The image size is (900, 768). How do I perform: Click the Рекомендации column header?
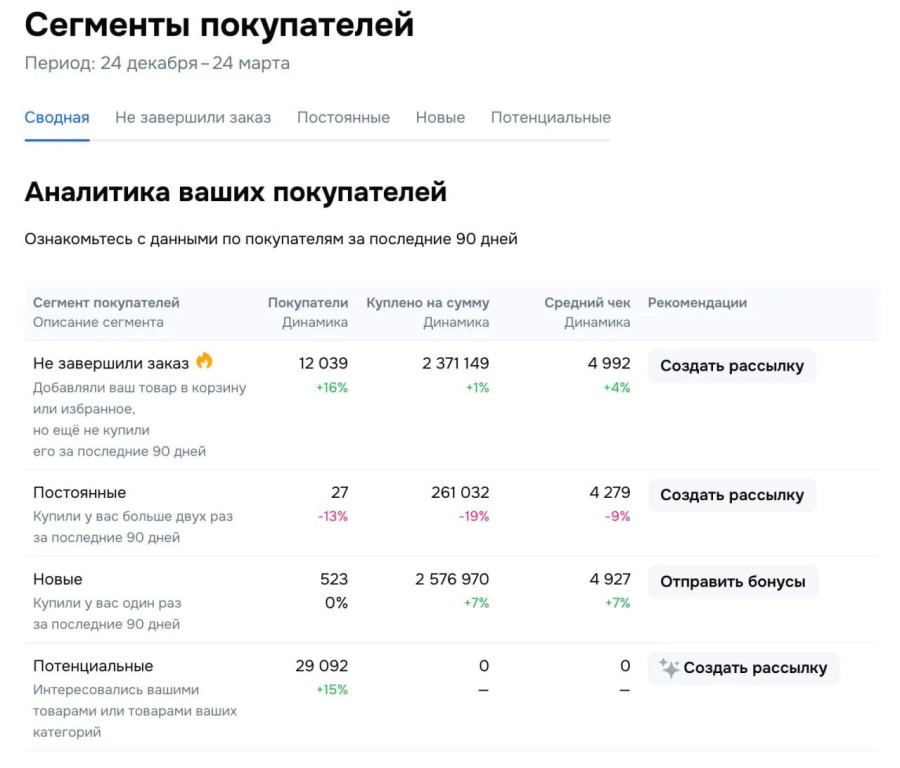[697, 302]
